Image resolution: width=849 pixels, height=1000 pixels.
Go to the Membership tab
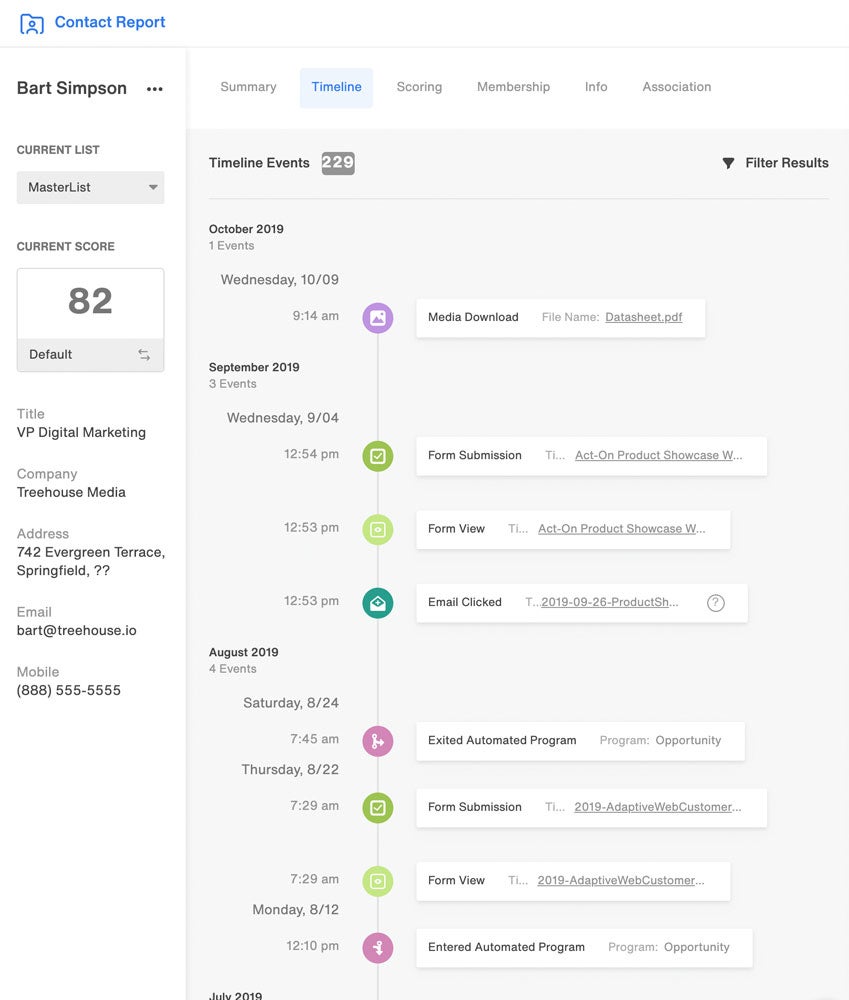coord(513,87)
